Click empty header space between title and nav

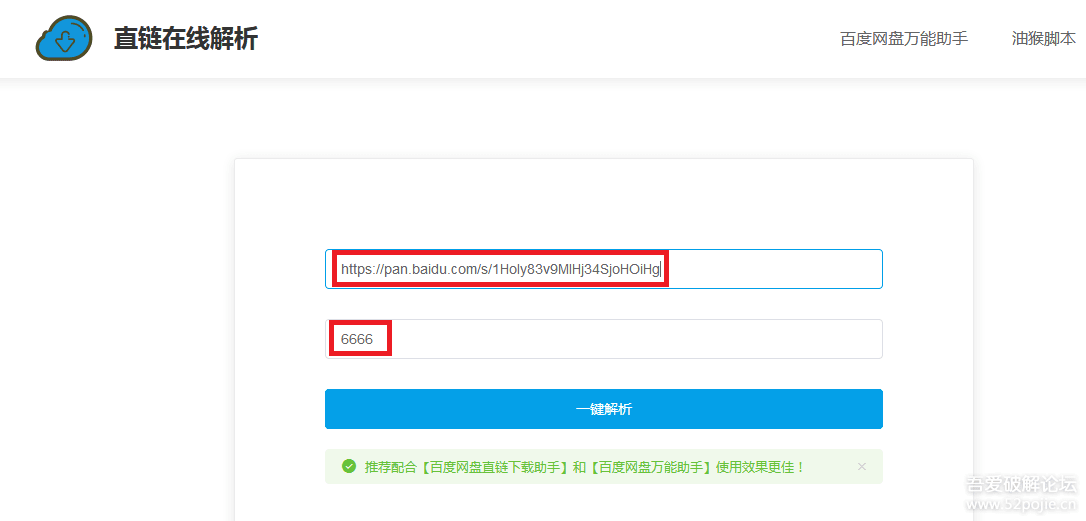(x=550, y=39)
